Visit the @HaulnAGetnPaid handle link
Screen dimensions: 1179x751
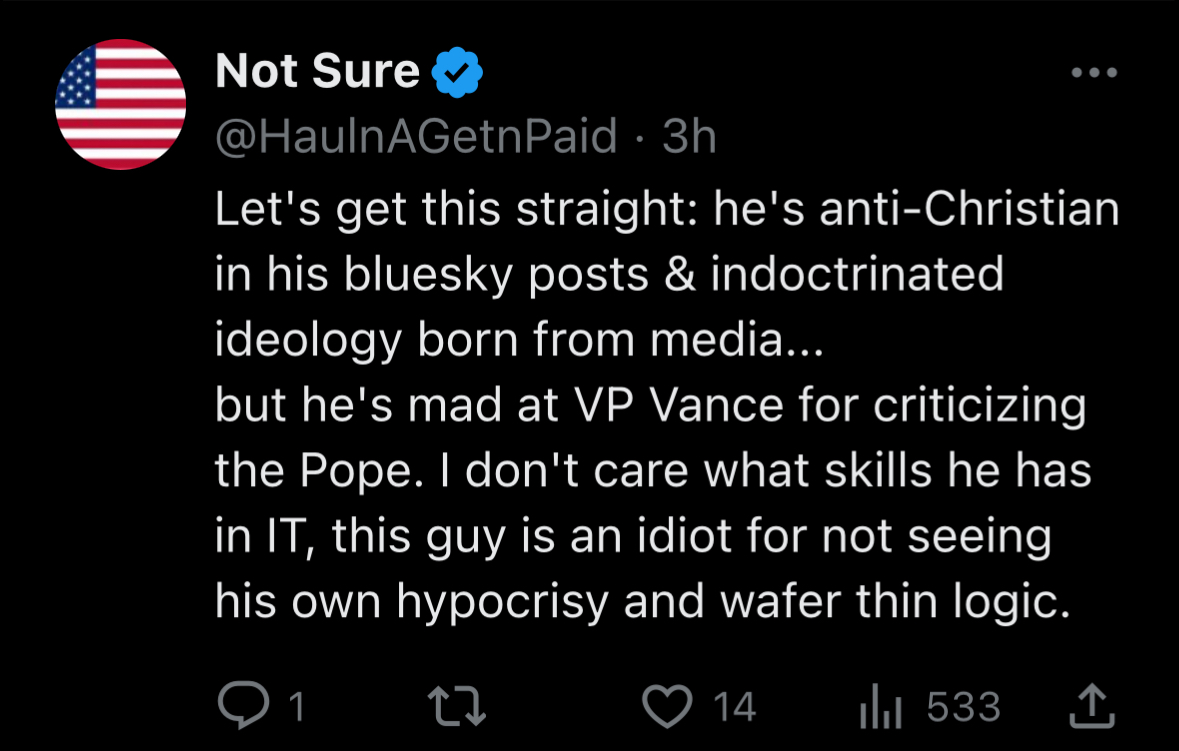tap(416, 137)
